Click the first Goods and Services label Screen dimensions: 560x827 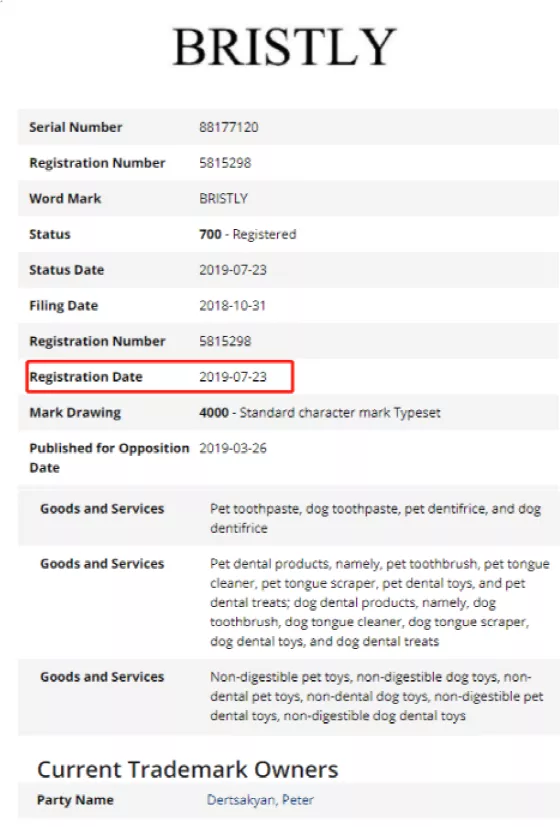point(102,509)
